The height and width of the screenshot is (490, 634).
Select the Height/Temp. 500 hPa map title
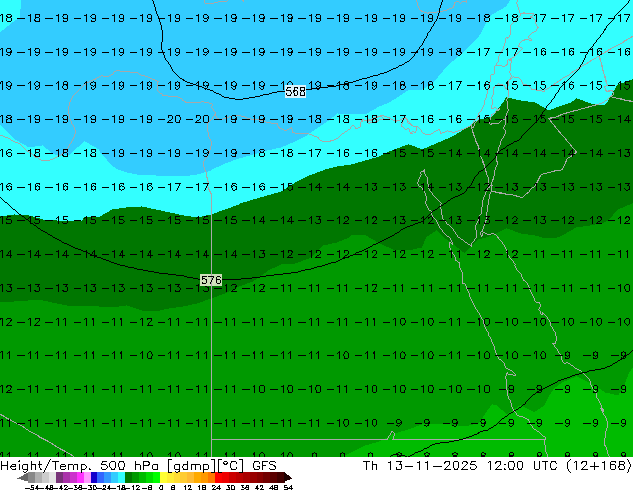pos(79,466)
